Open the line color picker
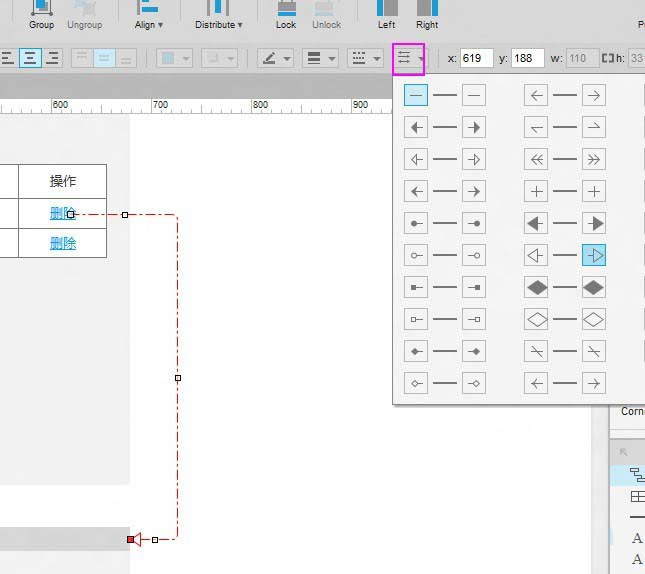The height and width of the screenshot is (574, 645). (274, 59)
